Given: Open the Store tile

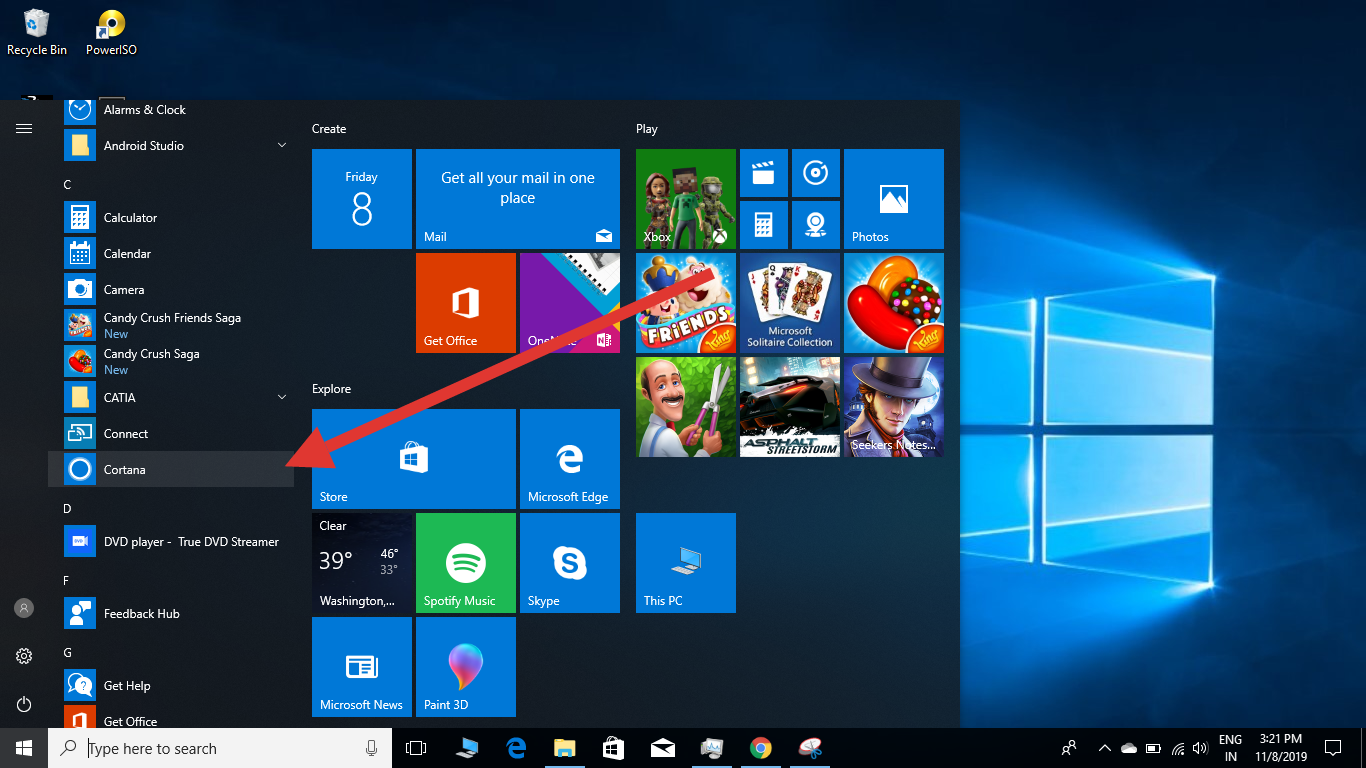Looking at the screenshot, I should click(414, 459).
